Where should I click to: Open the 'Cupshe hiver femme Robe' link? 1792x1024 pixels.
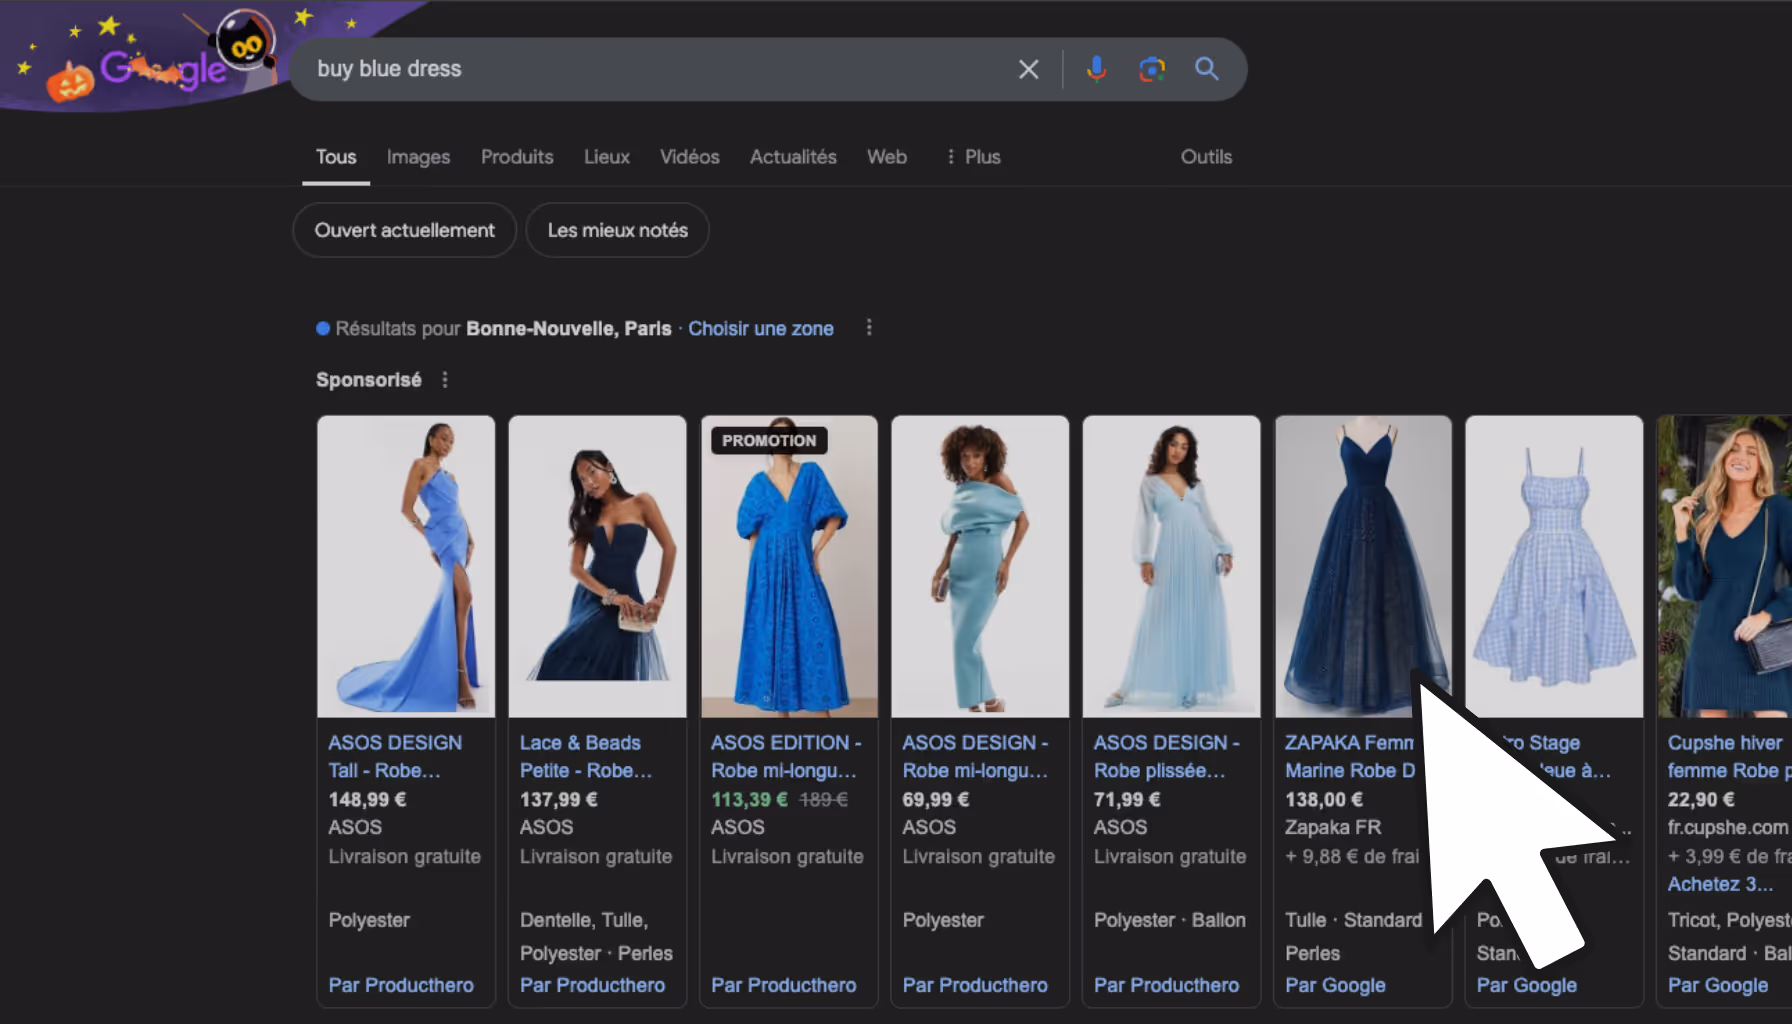[1729, 757]
